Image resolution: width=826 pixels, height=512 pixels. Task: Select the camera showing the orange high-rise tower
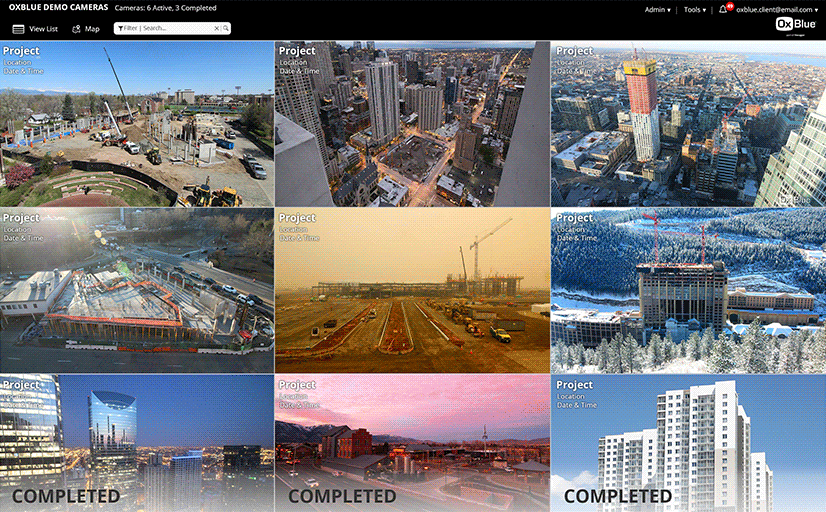click(x=688, y=124)
